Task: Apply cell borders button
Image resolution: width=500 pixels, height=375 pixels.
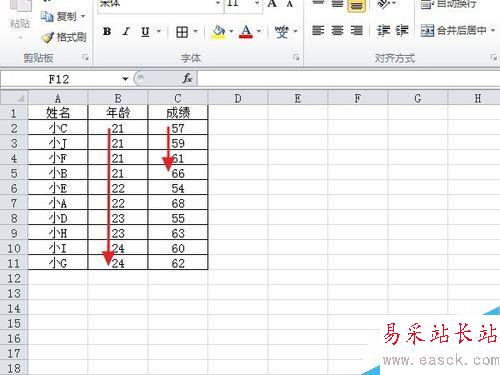Action: [182, 32]
